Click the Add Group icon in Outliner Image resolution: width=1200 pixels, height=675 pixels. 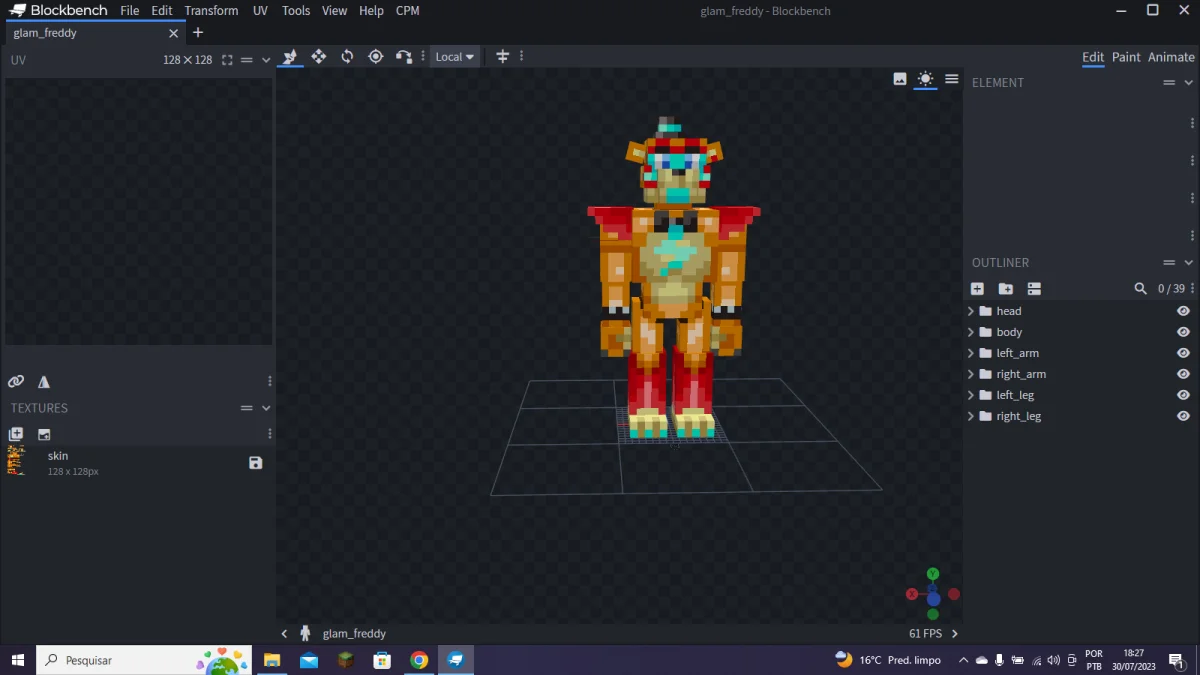pyautogui.click(x=1006, y=289)
